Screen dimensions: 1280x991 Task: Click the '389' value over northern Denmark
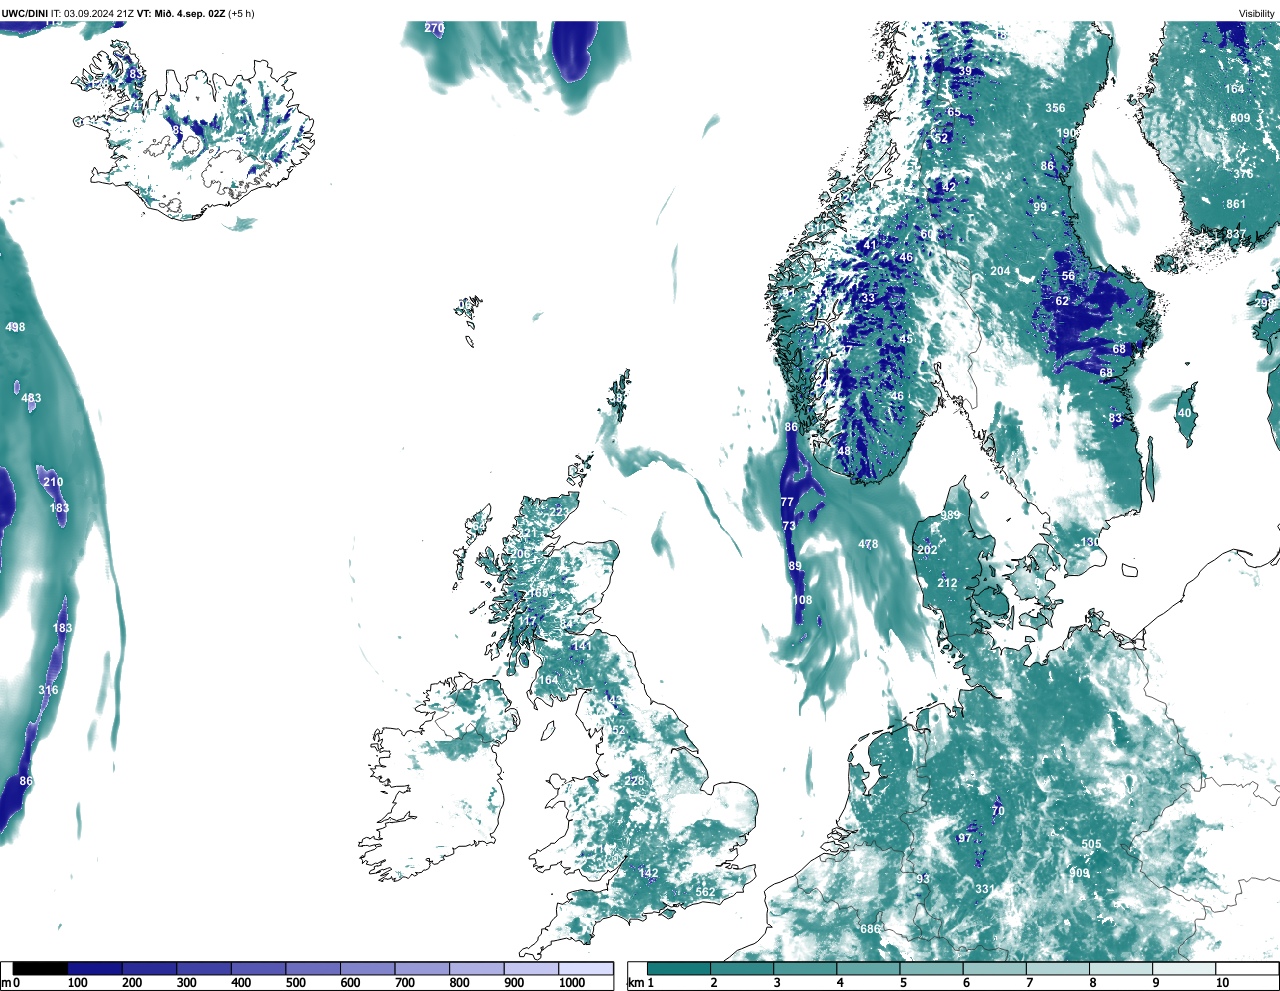click(x=950, y=516)
